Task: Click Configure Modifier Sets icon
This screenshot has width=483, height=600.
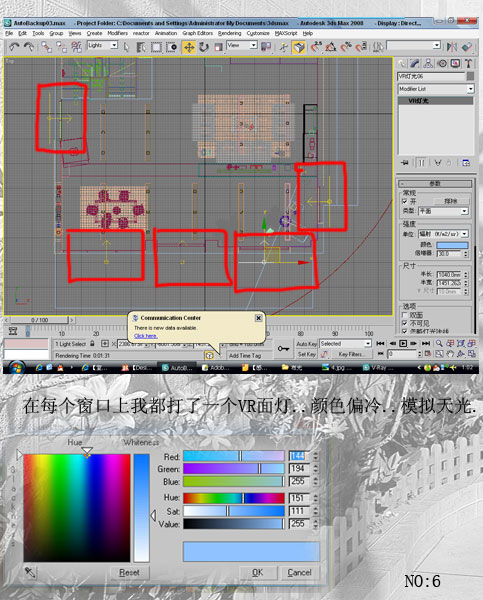Action: [x=466, y=163]
